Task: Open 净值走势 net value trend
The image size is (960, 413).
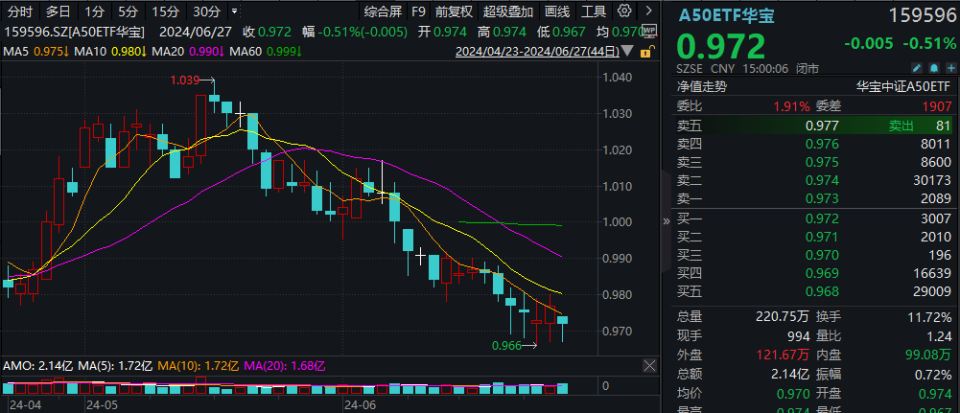Action: point(702,87)
